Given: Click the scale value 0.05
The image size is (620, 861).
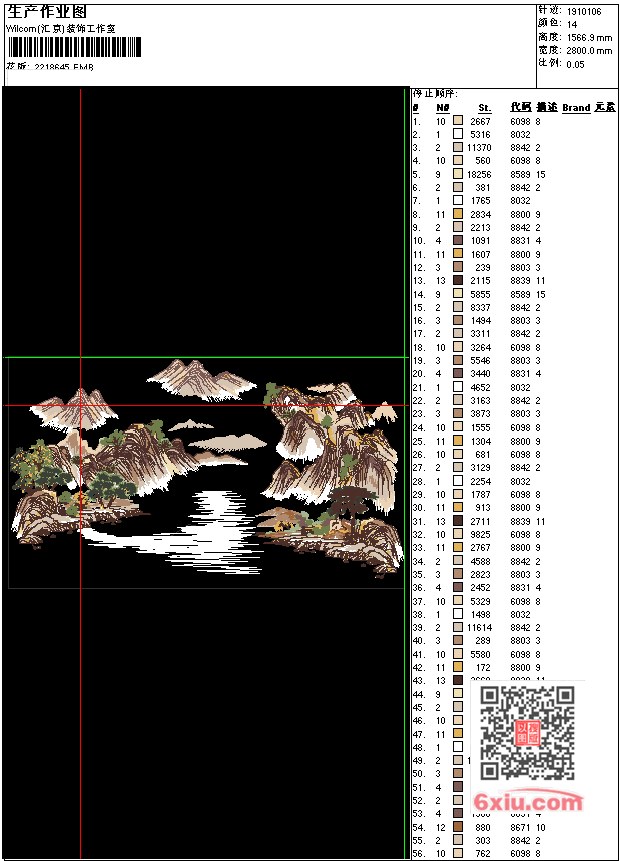Looking at the screenshot, I should pyautogui.click(x=576, y=64).
